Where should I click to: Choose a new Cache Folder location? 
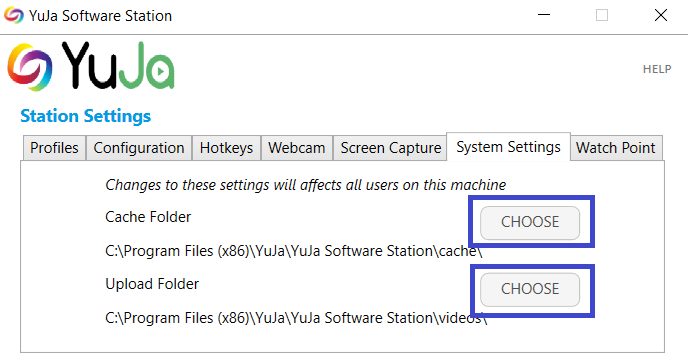(x=530, y=223)
